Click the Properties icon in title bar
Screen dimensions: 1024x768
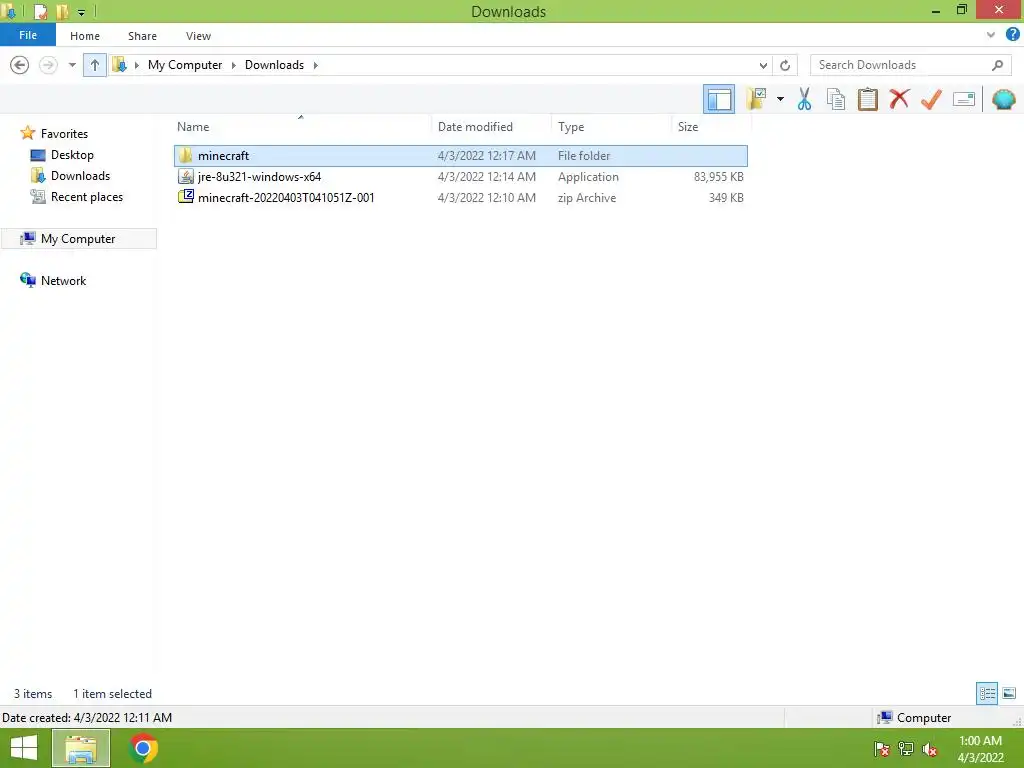click(x=40, y=11)
